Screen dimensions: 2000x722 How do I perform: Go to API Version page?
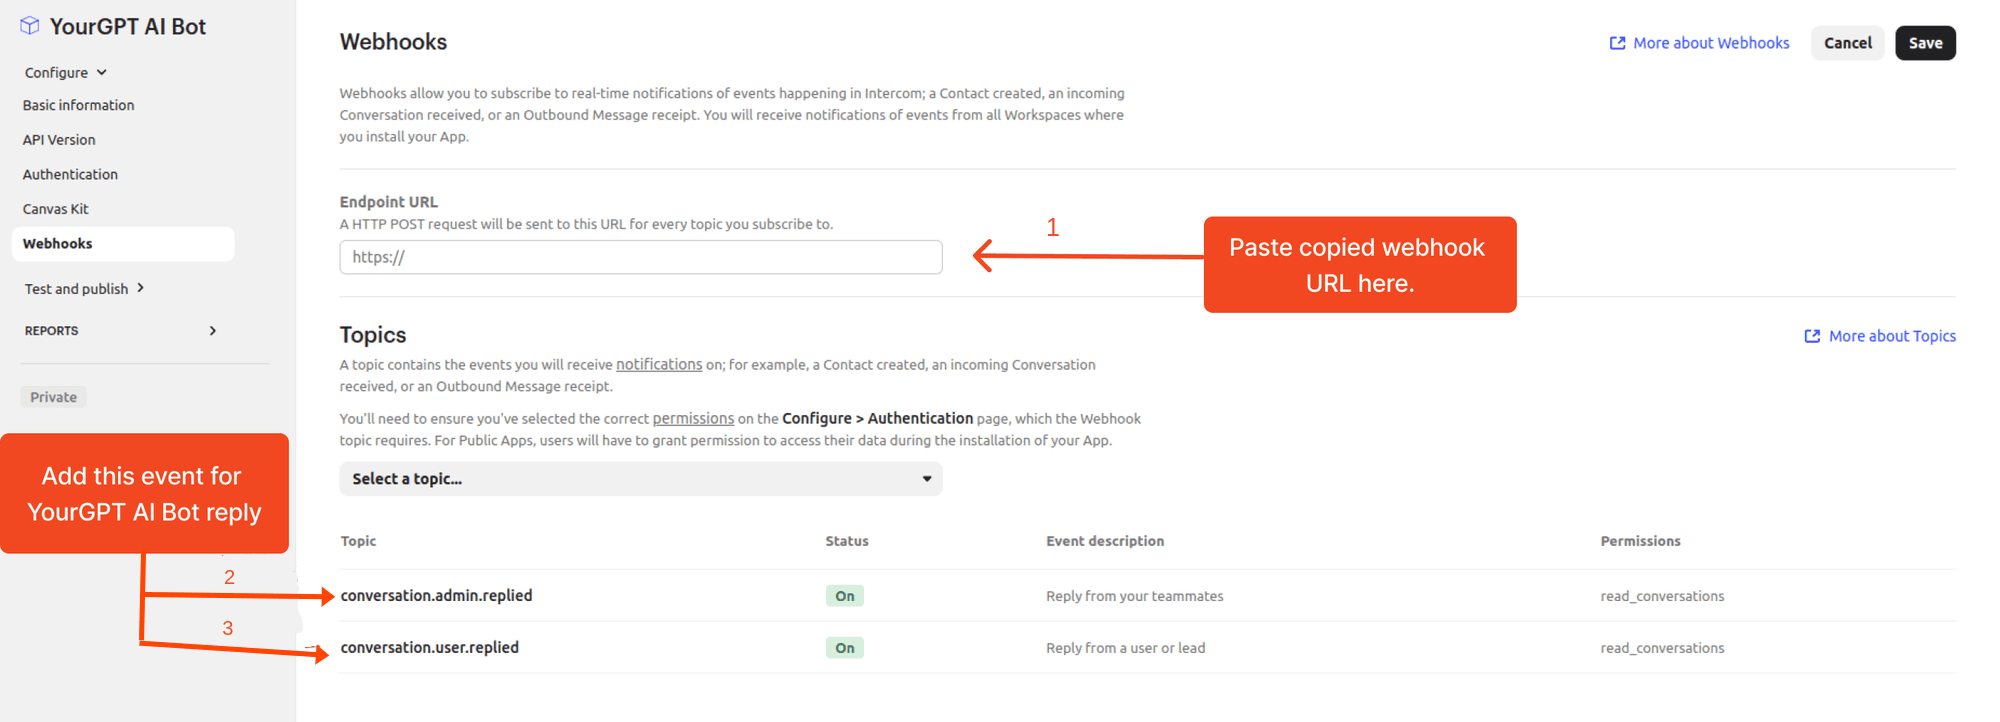click(x=59, y=140)
